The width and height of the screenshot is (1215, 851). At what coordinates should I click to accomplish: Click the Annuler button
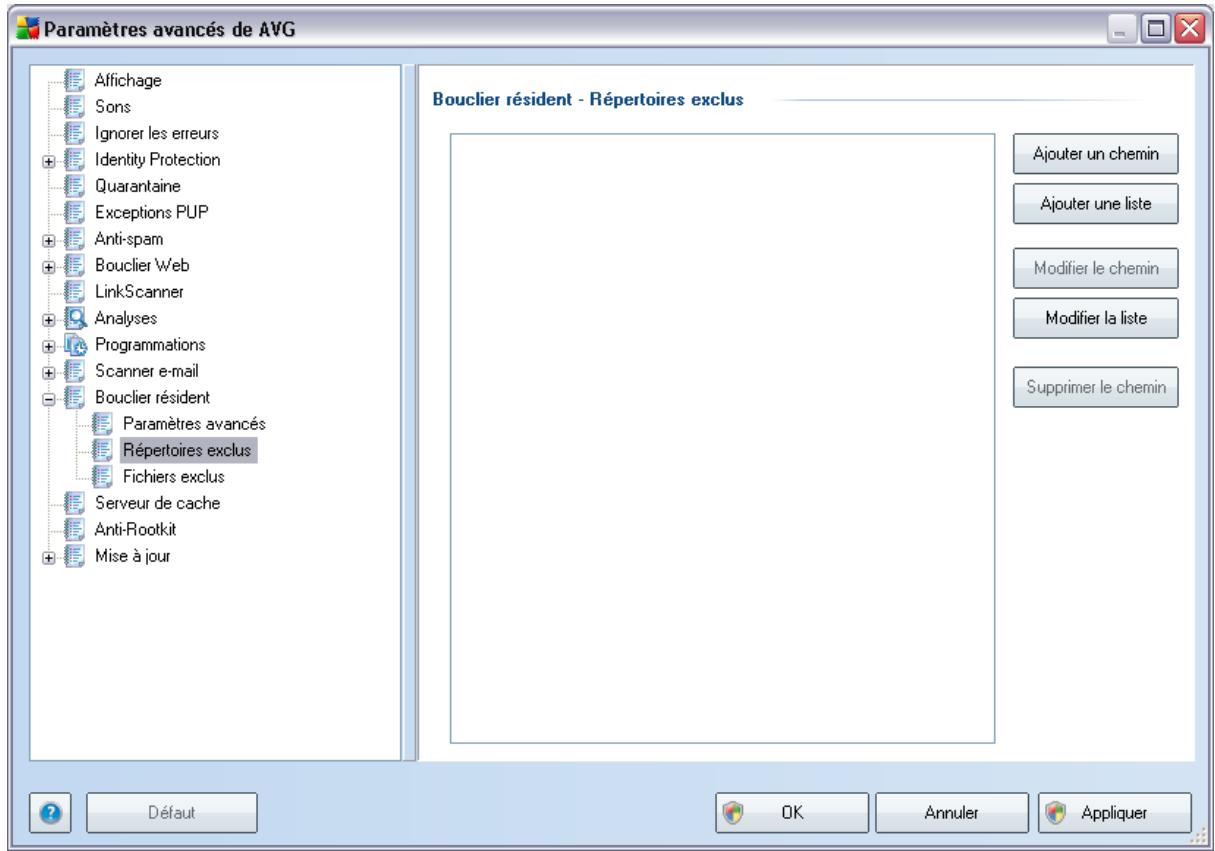(x=954, y=813)
